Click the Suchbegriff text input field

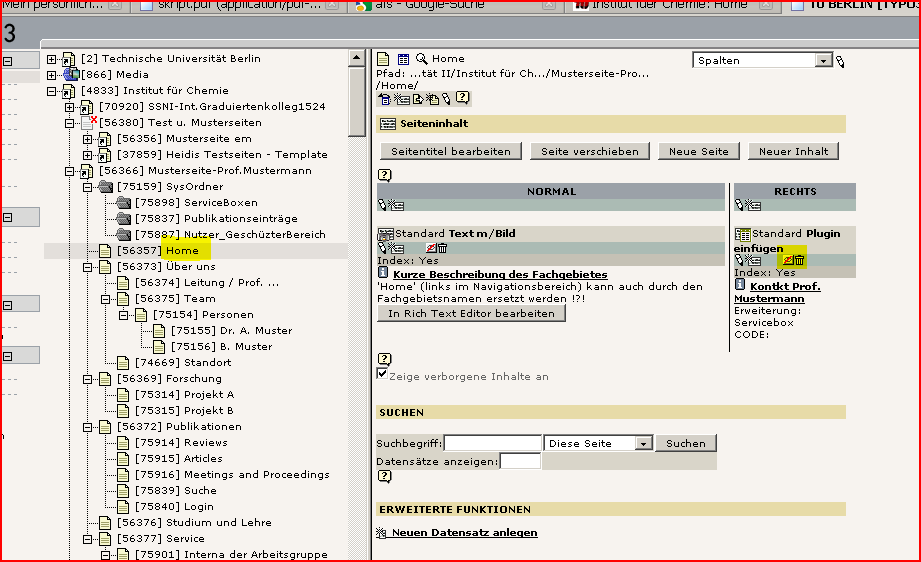point(492,443)
